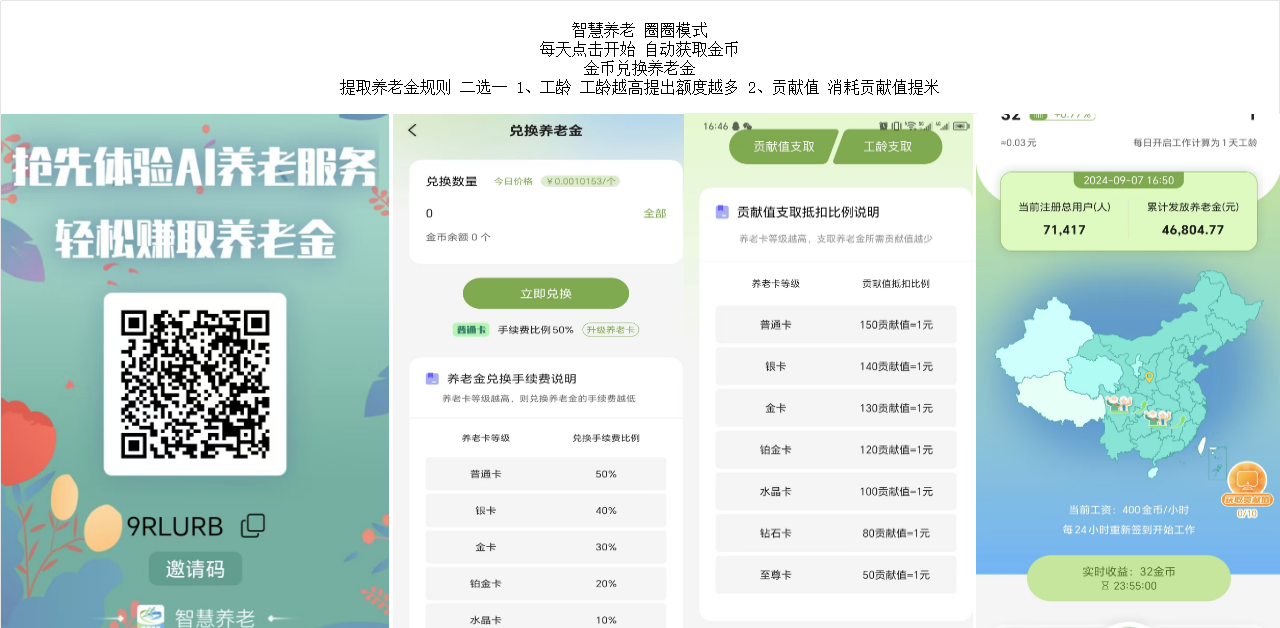Click the 120贡献值=1元 cell
The height and width of the screenshot is (628, 1280).
coord(896,450)
